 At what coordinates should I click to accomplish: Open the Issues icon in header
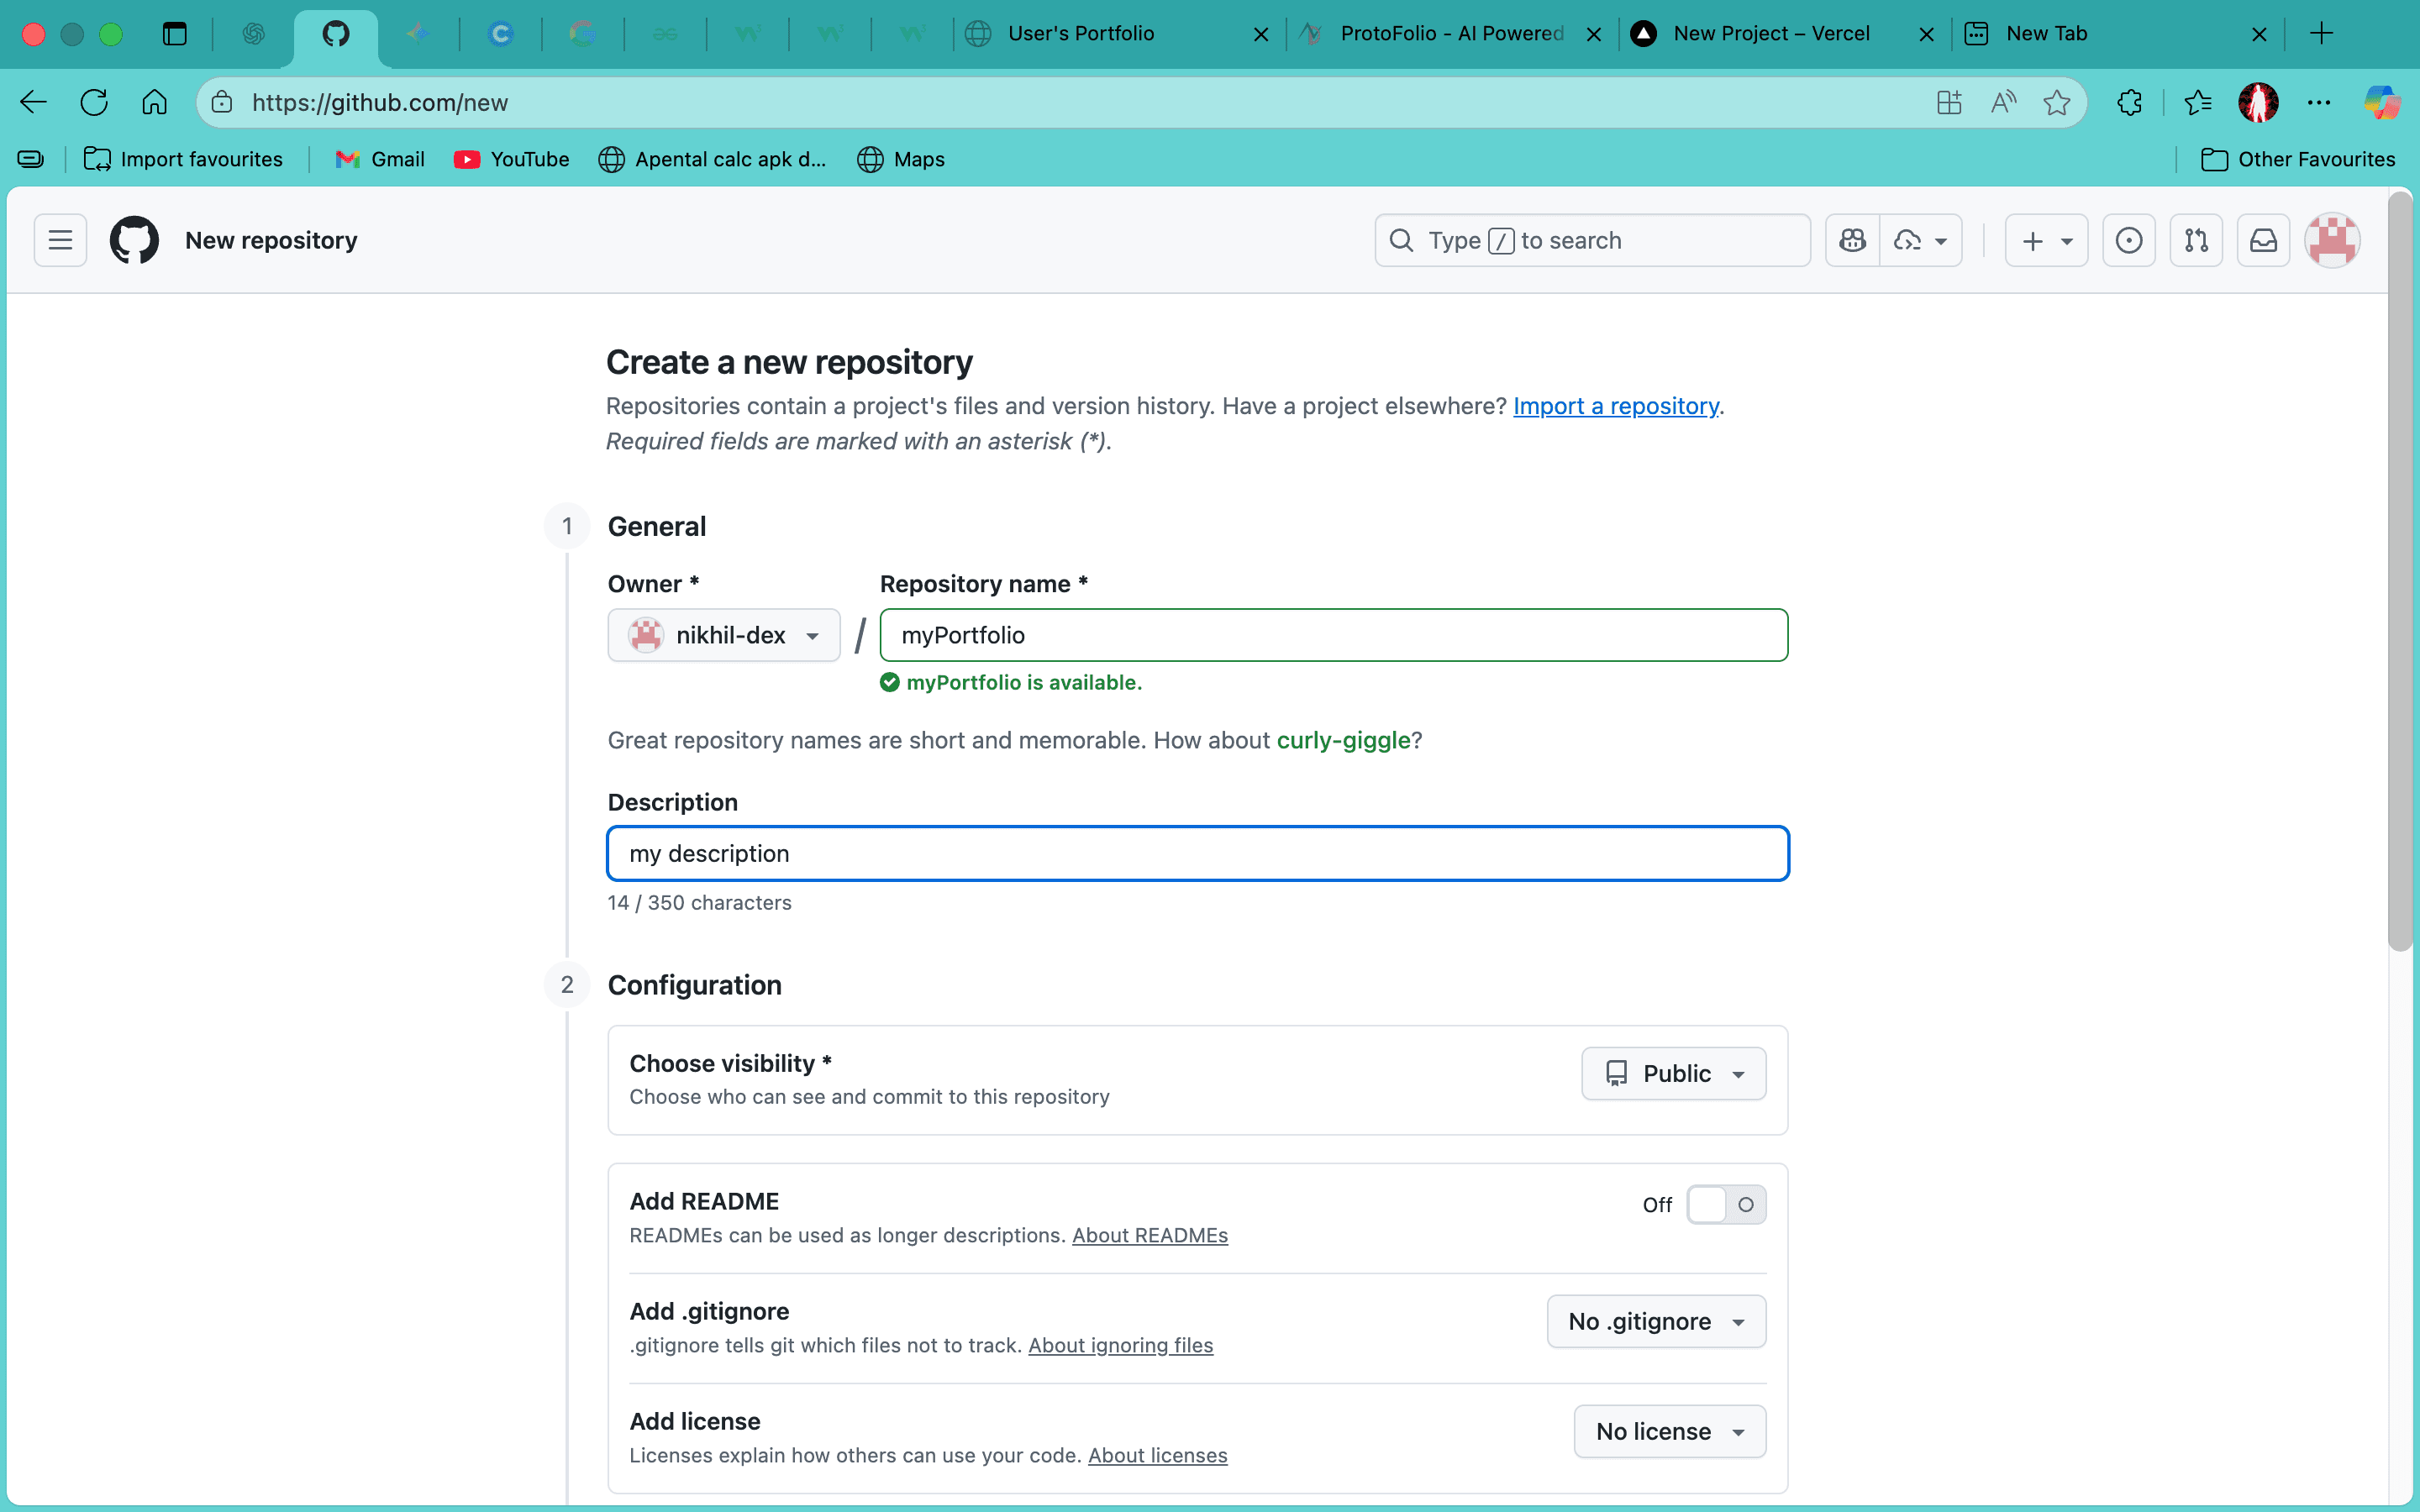pos(2129,240)
